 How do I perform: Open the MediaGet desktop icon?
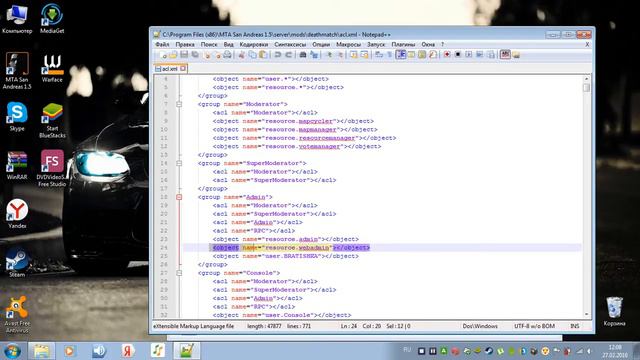[x=52, y=19]
